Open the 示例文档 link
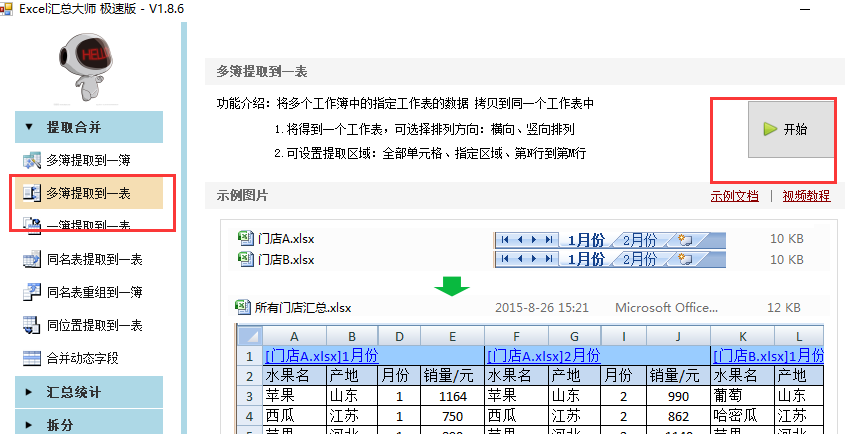845x434 pixels. (x=735, y=196)
